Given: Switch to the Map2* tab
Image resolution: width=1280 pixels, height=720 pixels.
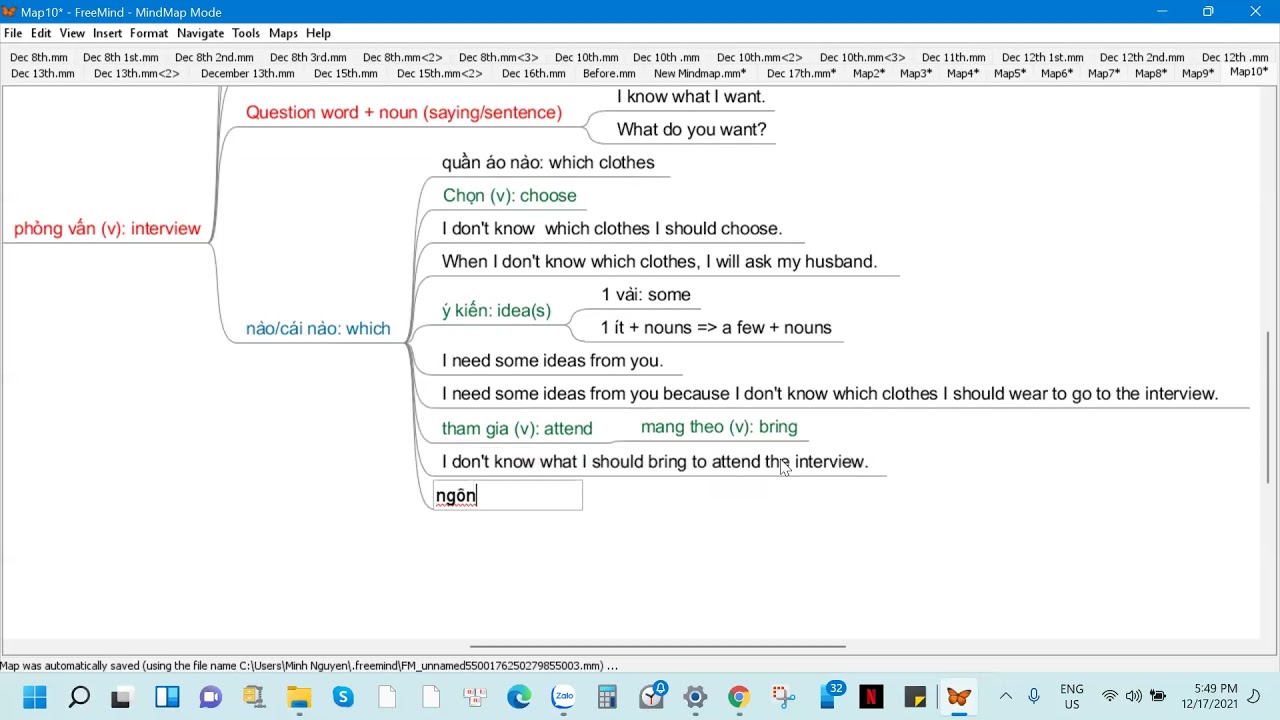Looking at the screenshot, I should 869,73.
